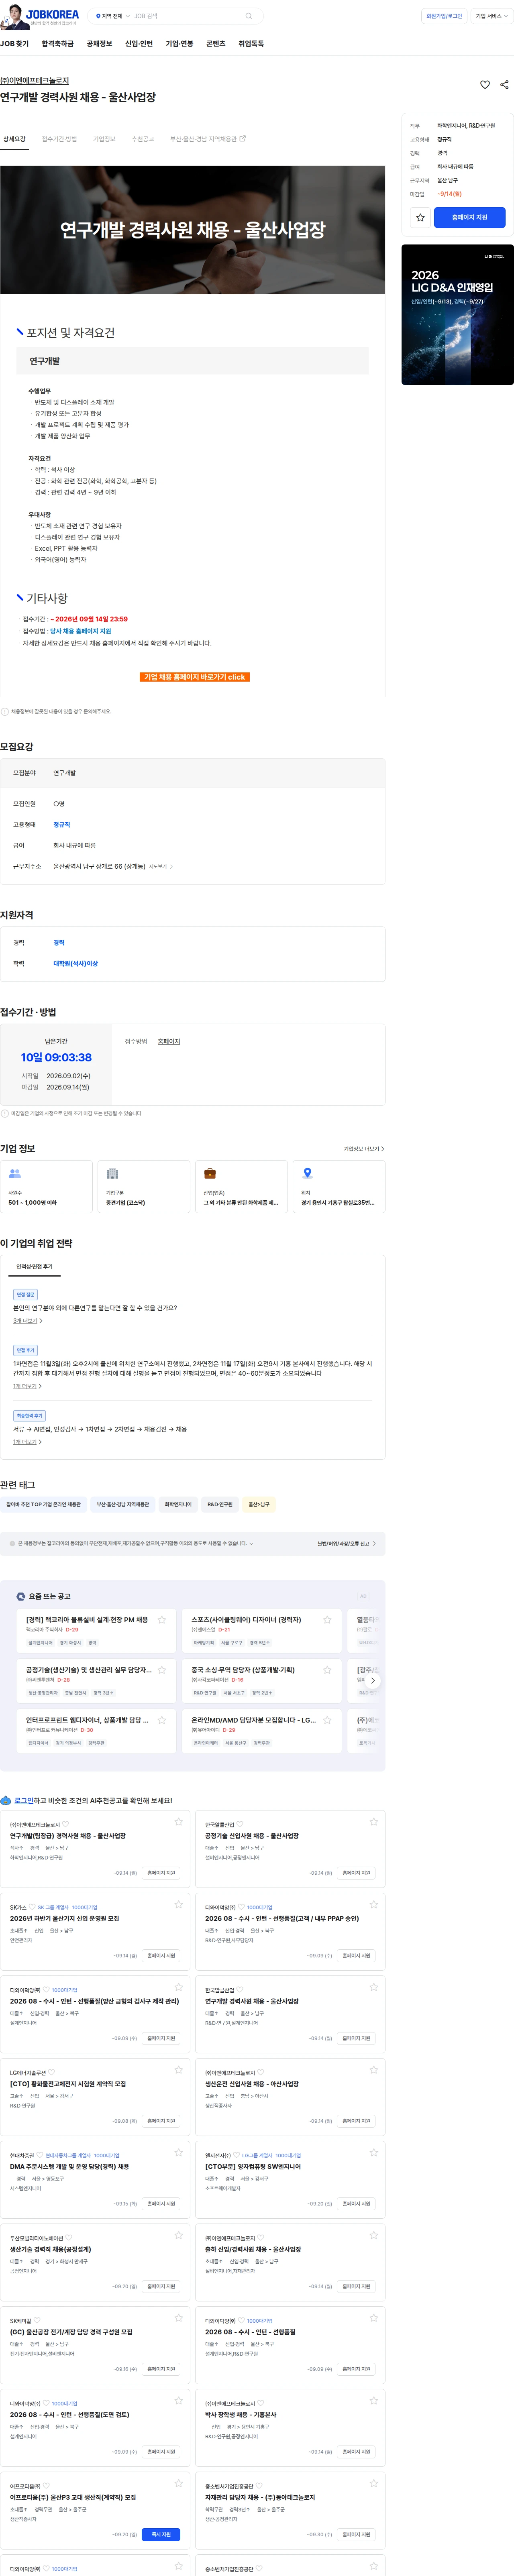Star the 공정기술(생산기술) 및 생산관리 card
The width and height of the screenshot is (514, 2576).
(x=162, y=1669)
